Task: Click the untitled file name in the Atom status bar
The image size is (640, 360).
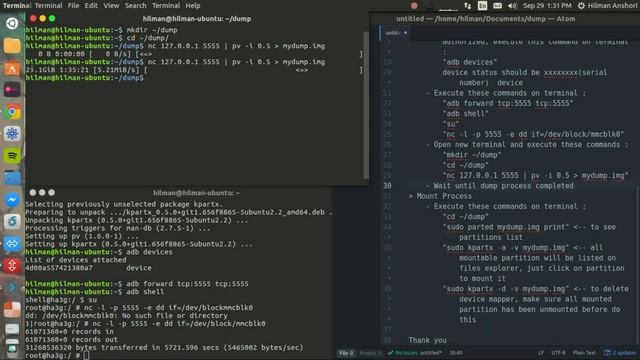Action: [431, 353]
